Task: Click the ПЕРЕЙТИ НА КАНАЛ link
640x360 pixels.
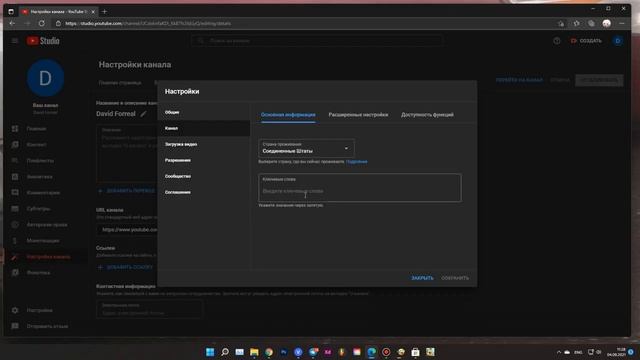Action: [x=519, y=80]
